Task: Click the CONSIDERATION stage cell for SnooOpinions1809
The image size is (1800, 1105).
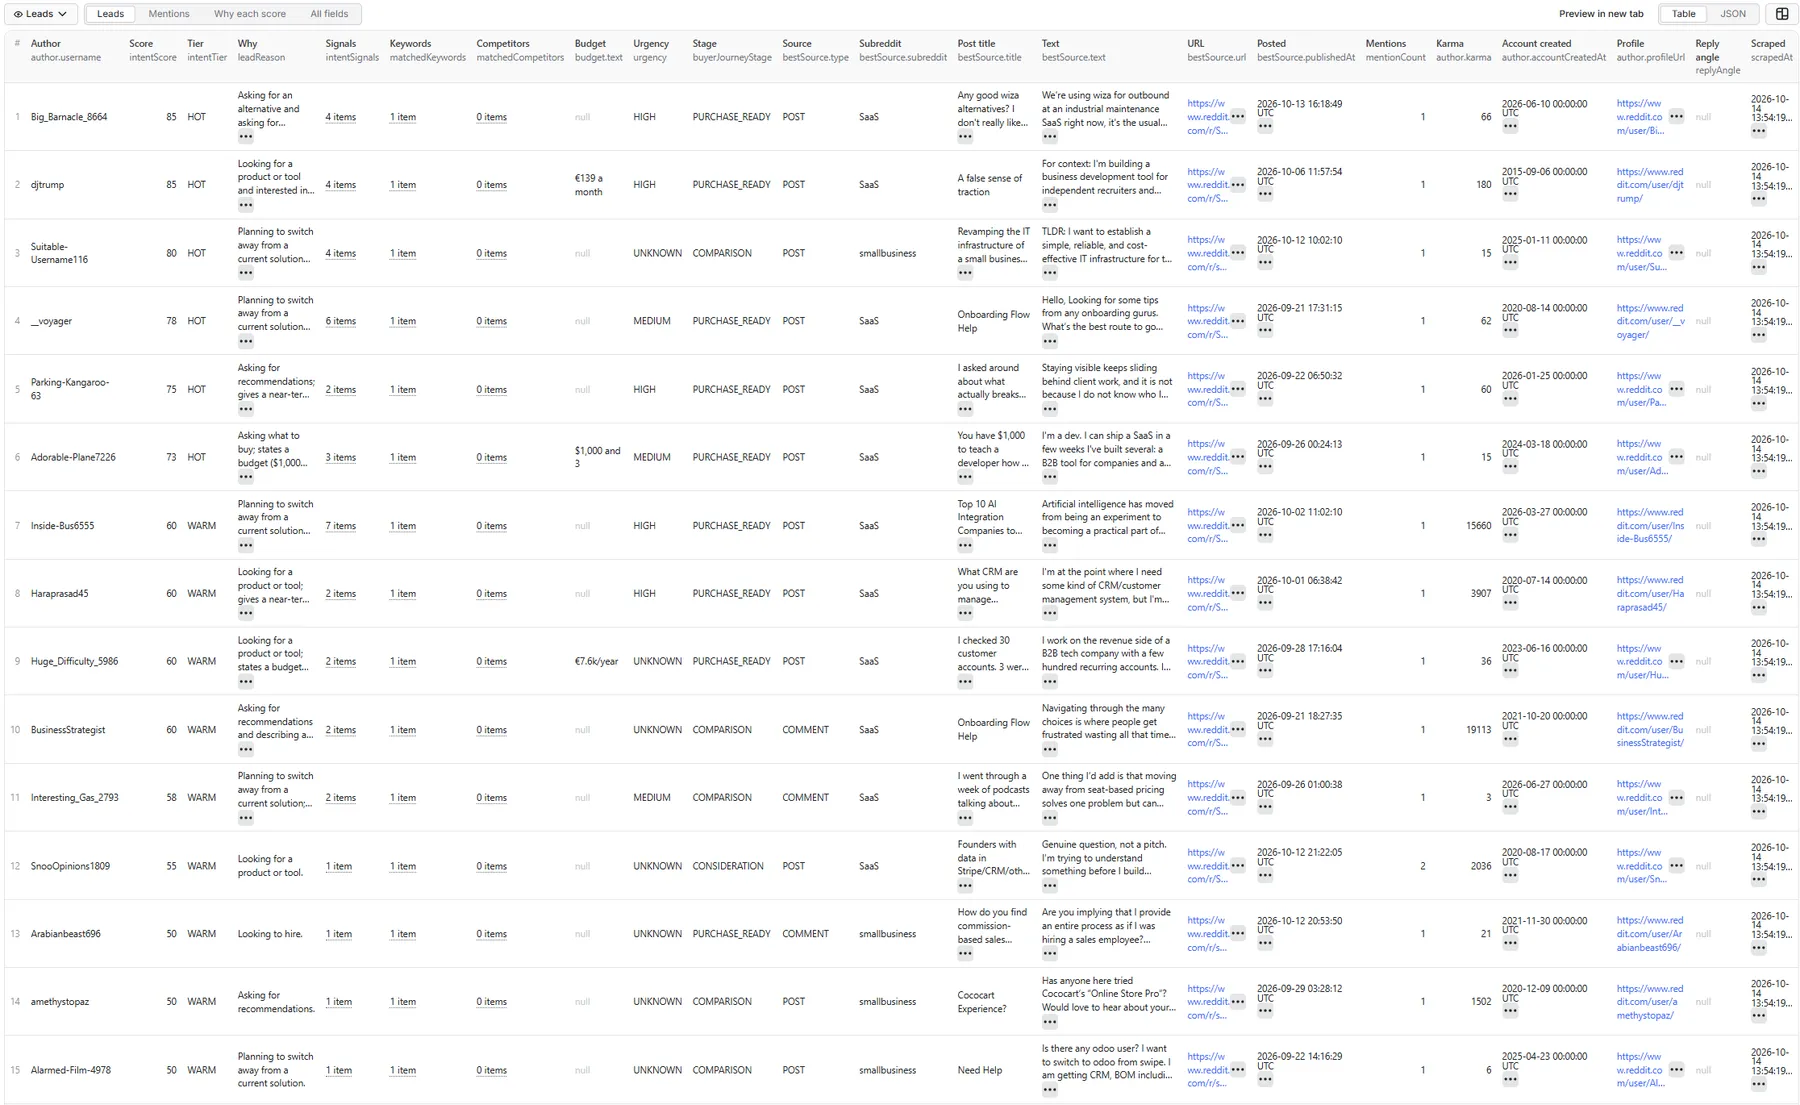Action: [728, 866]
